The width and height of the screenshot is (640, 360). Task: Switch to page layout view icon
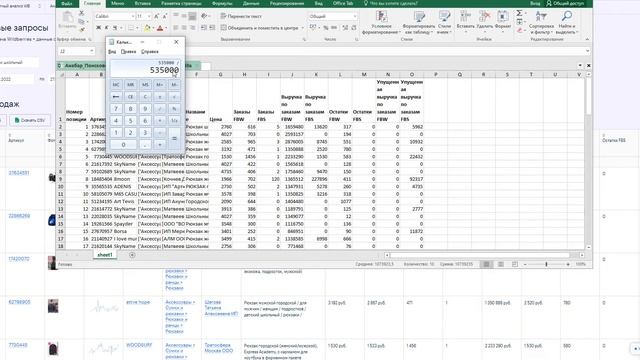(500, 264)
